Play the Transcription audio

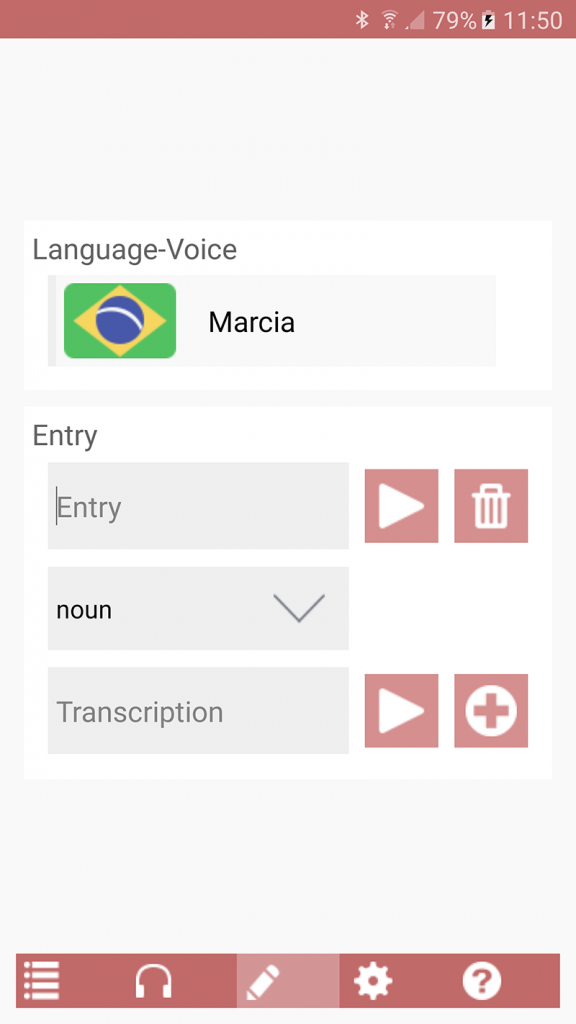tap(401, 711)
